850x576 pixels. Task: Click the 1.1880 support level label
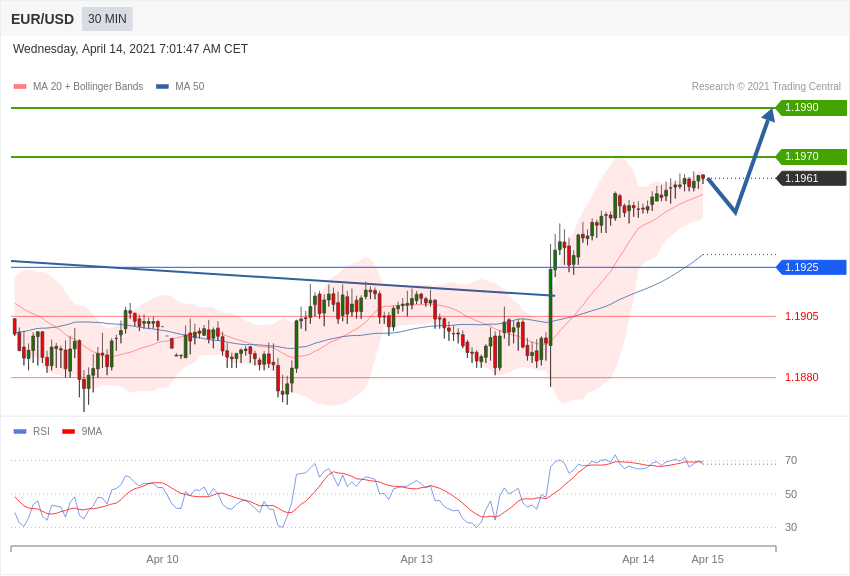pos(802,377)
